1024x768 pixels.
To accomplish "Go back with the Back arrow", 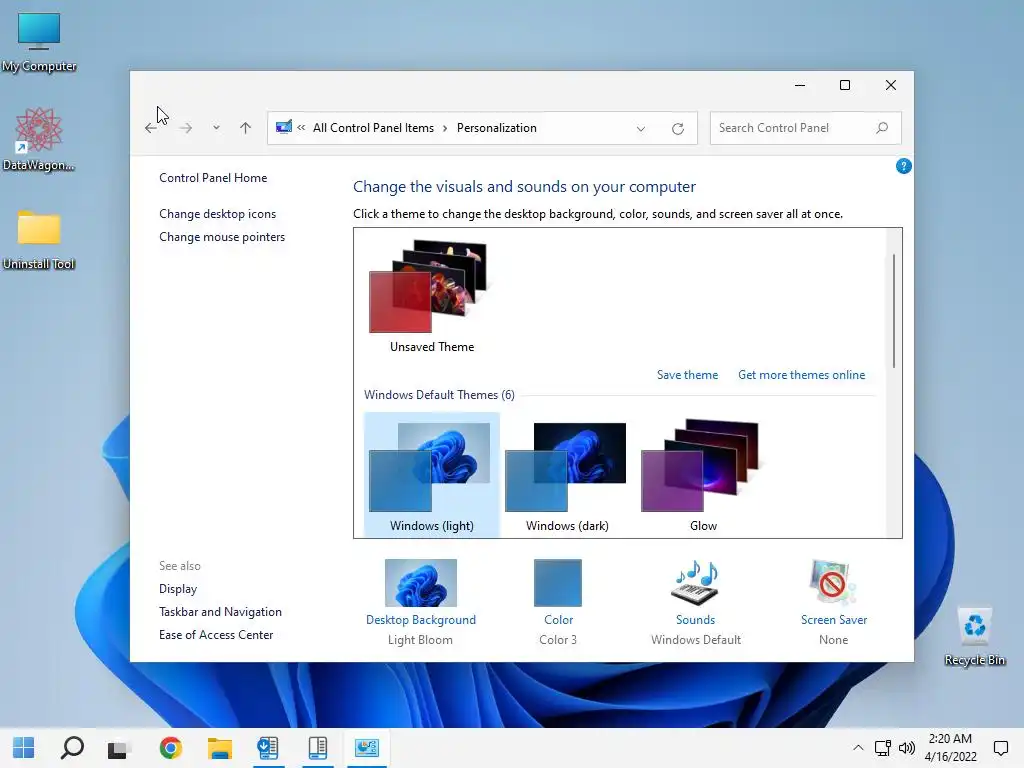I will point(151,128).
